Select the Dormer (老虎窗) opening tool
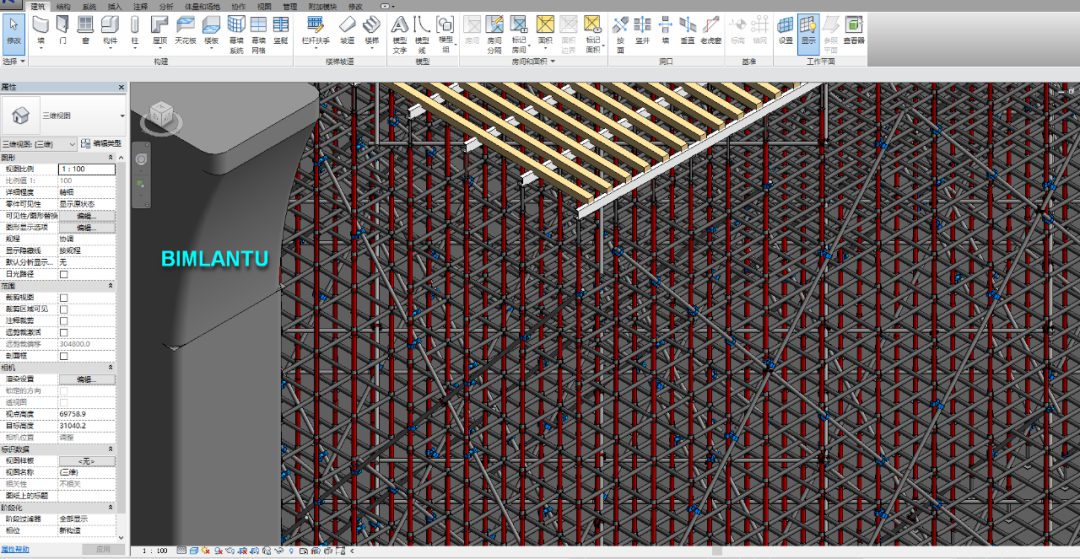 pyautogui.click(x=711, y=32)
